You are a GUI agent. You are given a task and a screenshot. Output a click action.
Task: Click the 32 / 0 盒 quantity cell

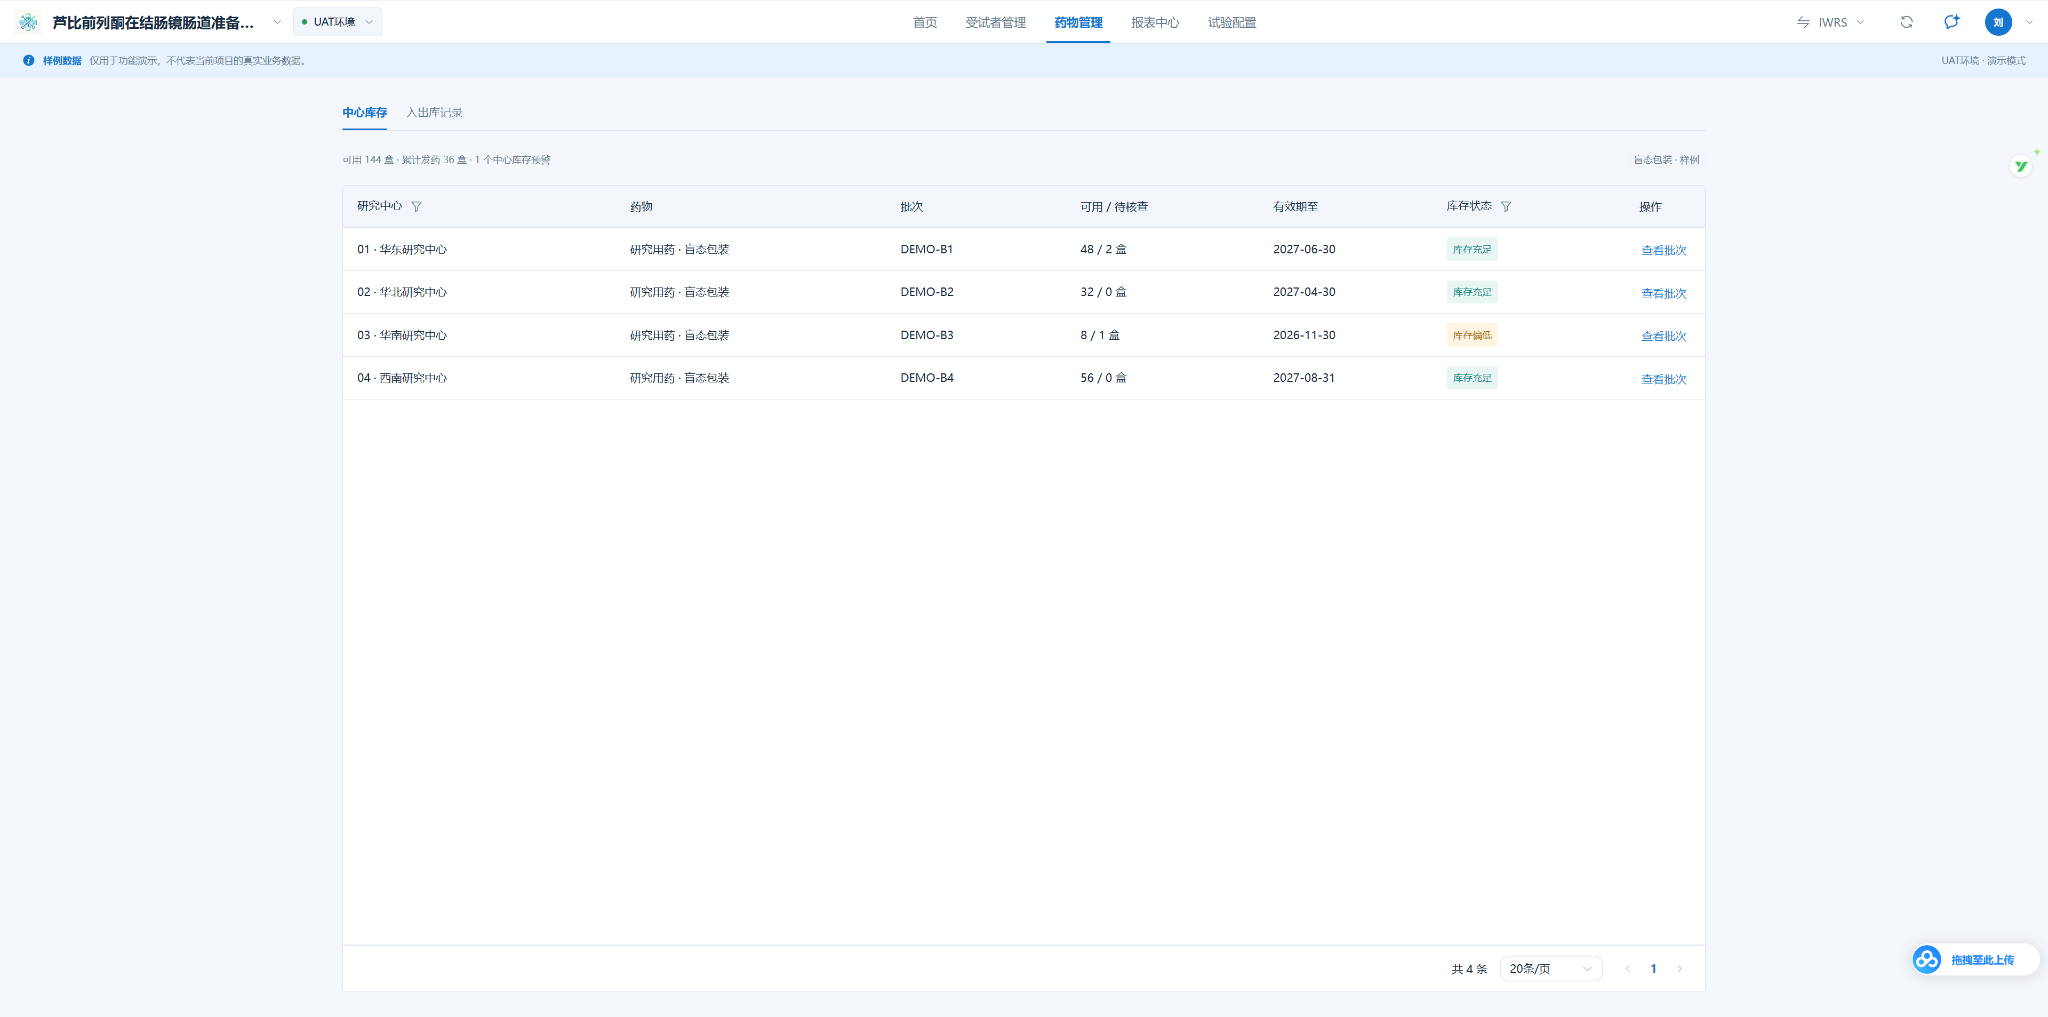tap(1103, 292)
